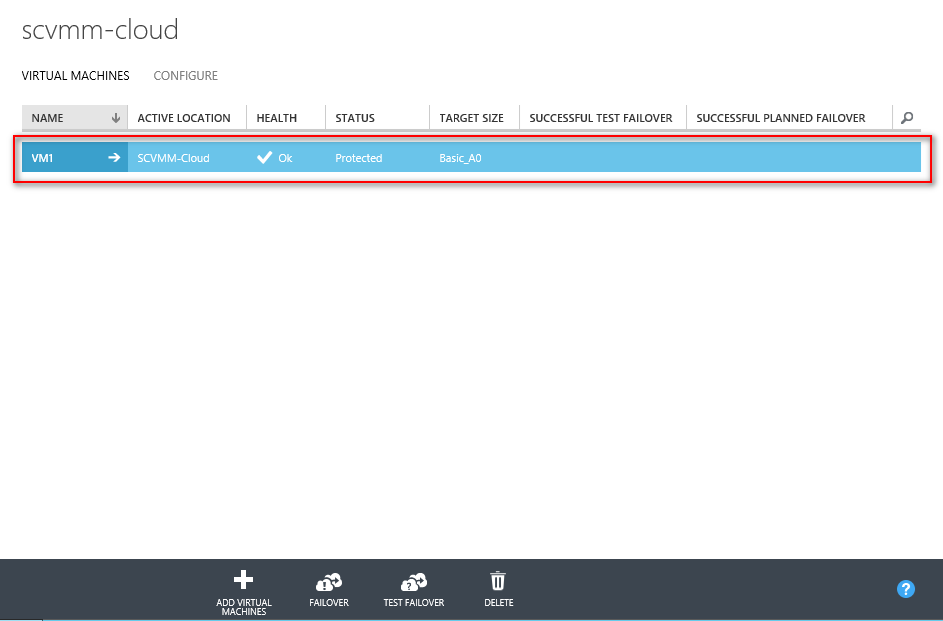Click the Successful Planned Failover header

[x=781, y=118]
